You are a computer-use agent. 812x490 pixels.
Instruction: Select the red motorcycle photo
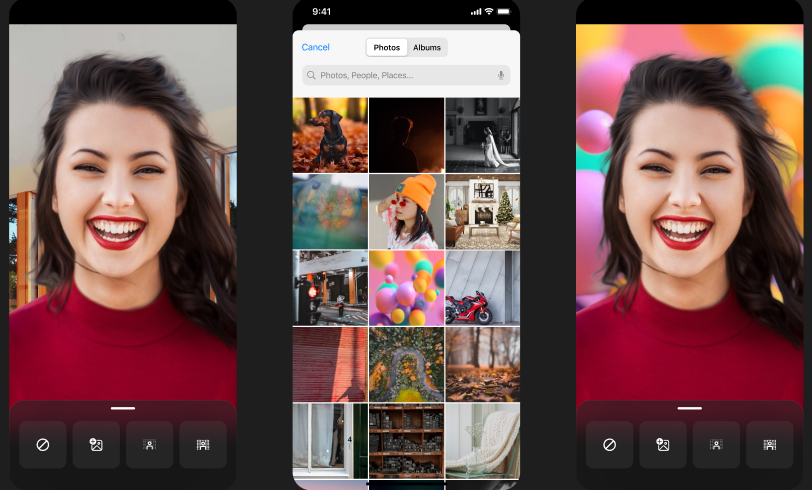(x=482, y=287)
